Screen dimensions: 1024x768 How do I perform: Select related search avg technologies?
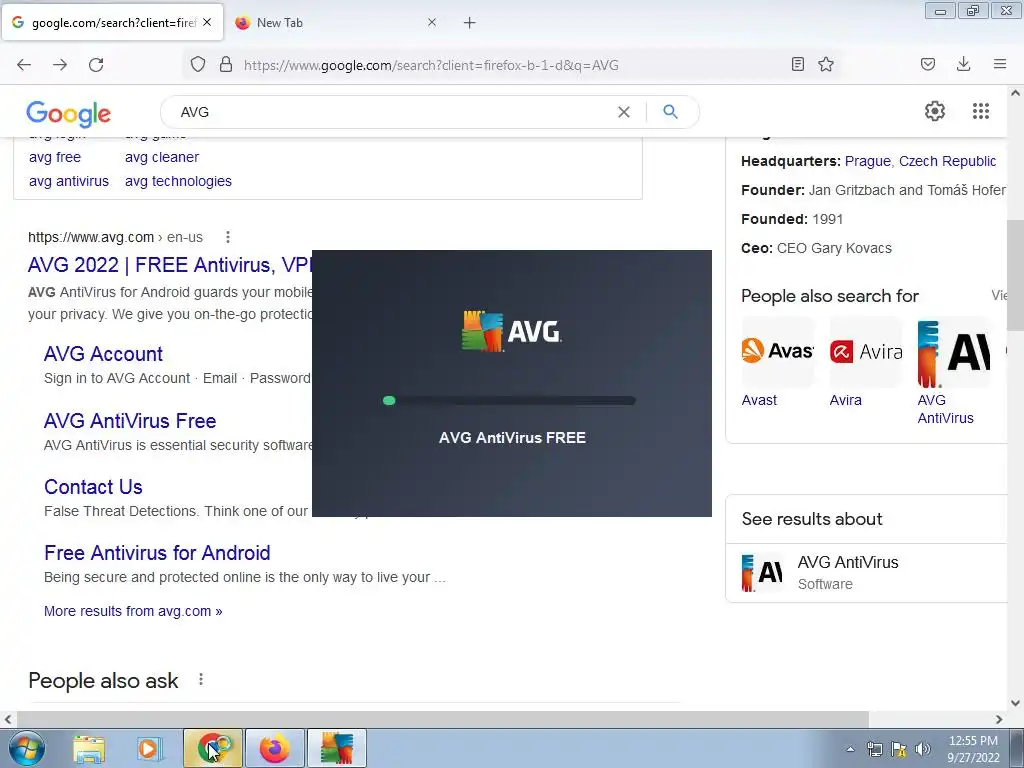click(178, 182)
